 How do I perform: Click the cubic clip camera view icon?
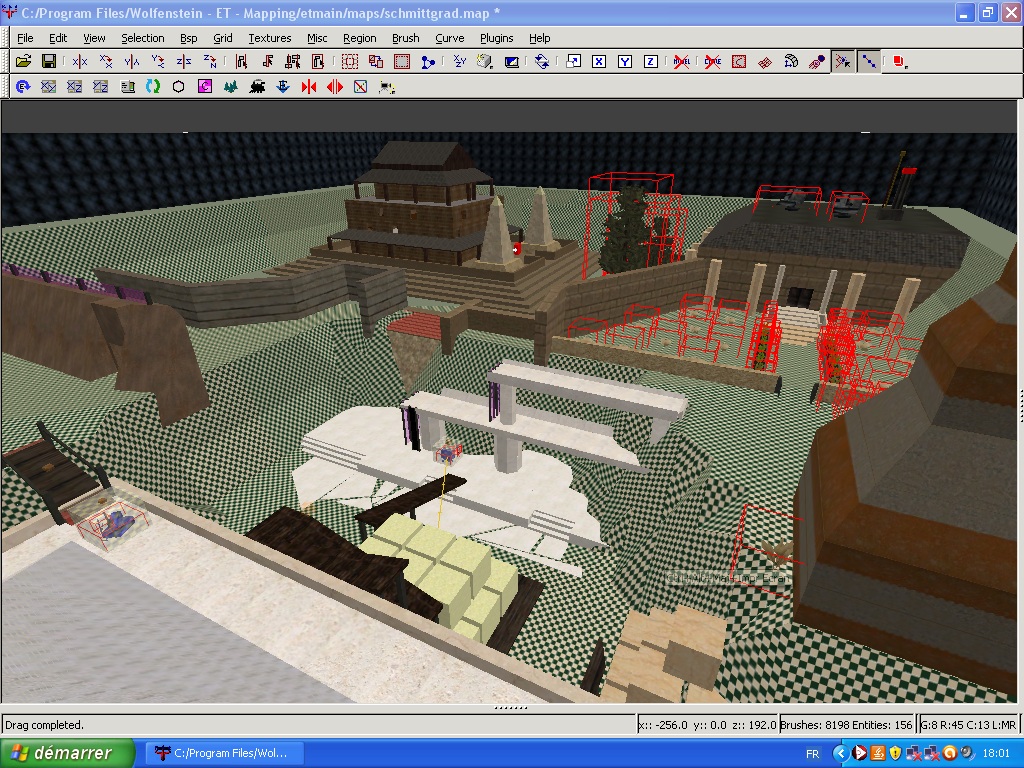click(x=511, y=61)
